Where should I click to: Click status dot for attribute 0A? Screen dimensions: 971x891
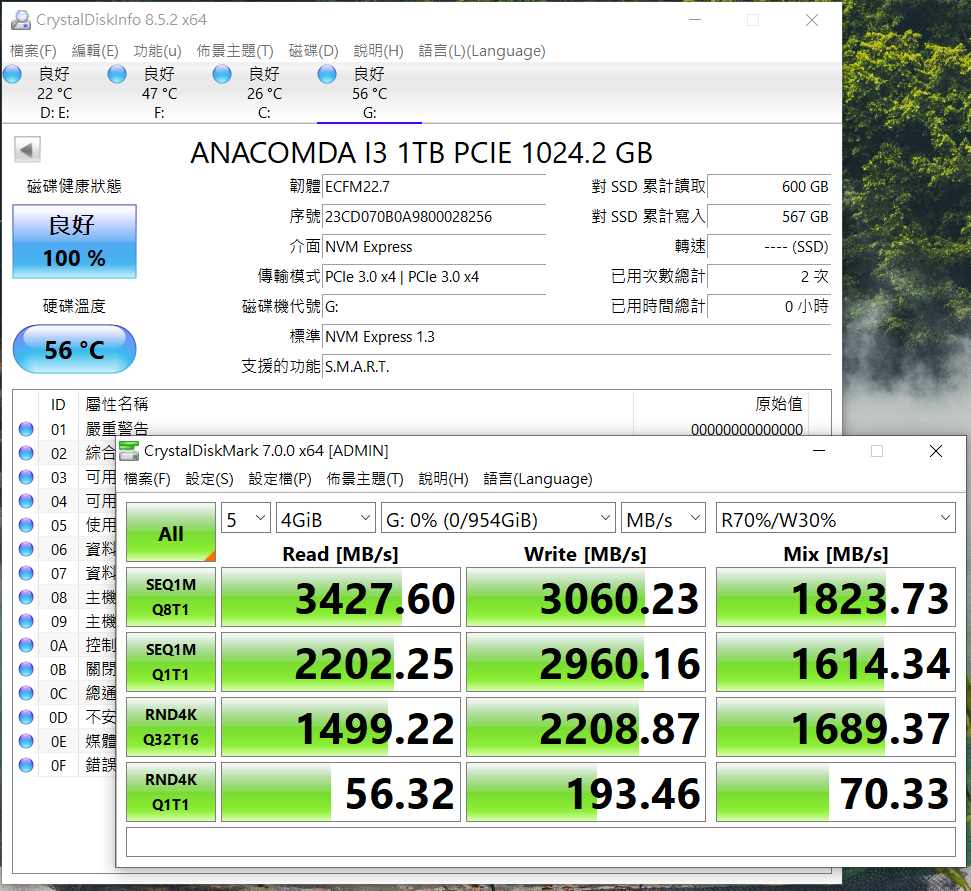(x=26, y=645)
